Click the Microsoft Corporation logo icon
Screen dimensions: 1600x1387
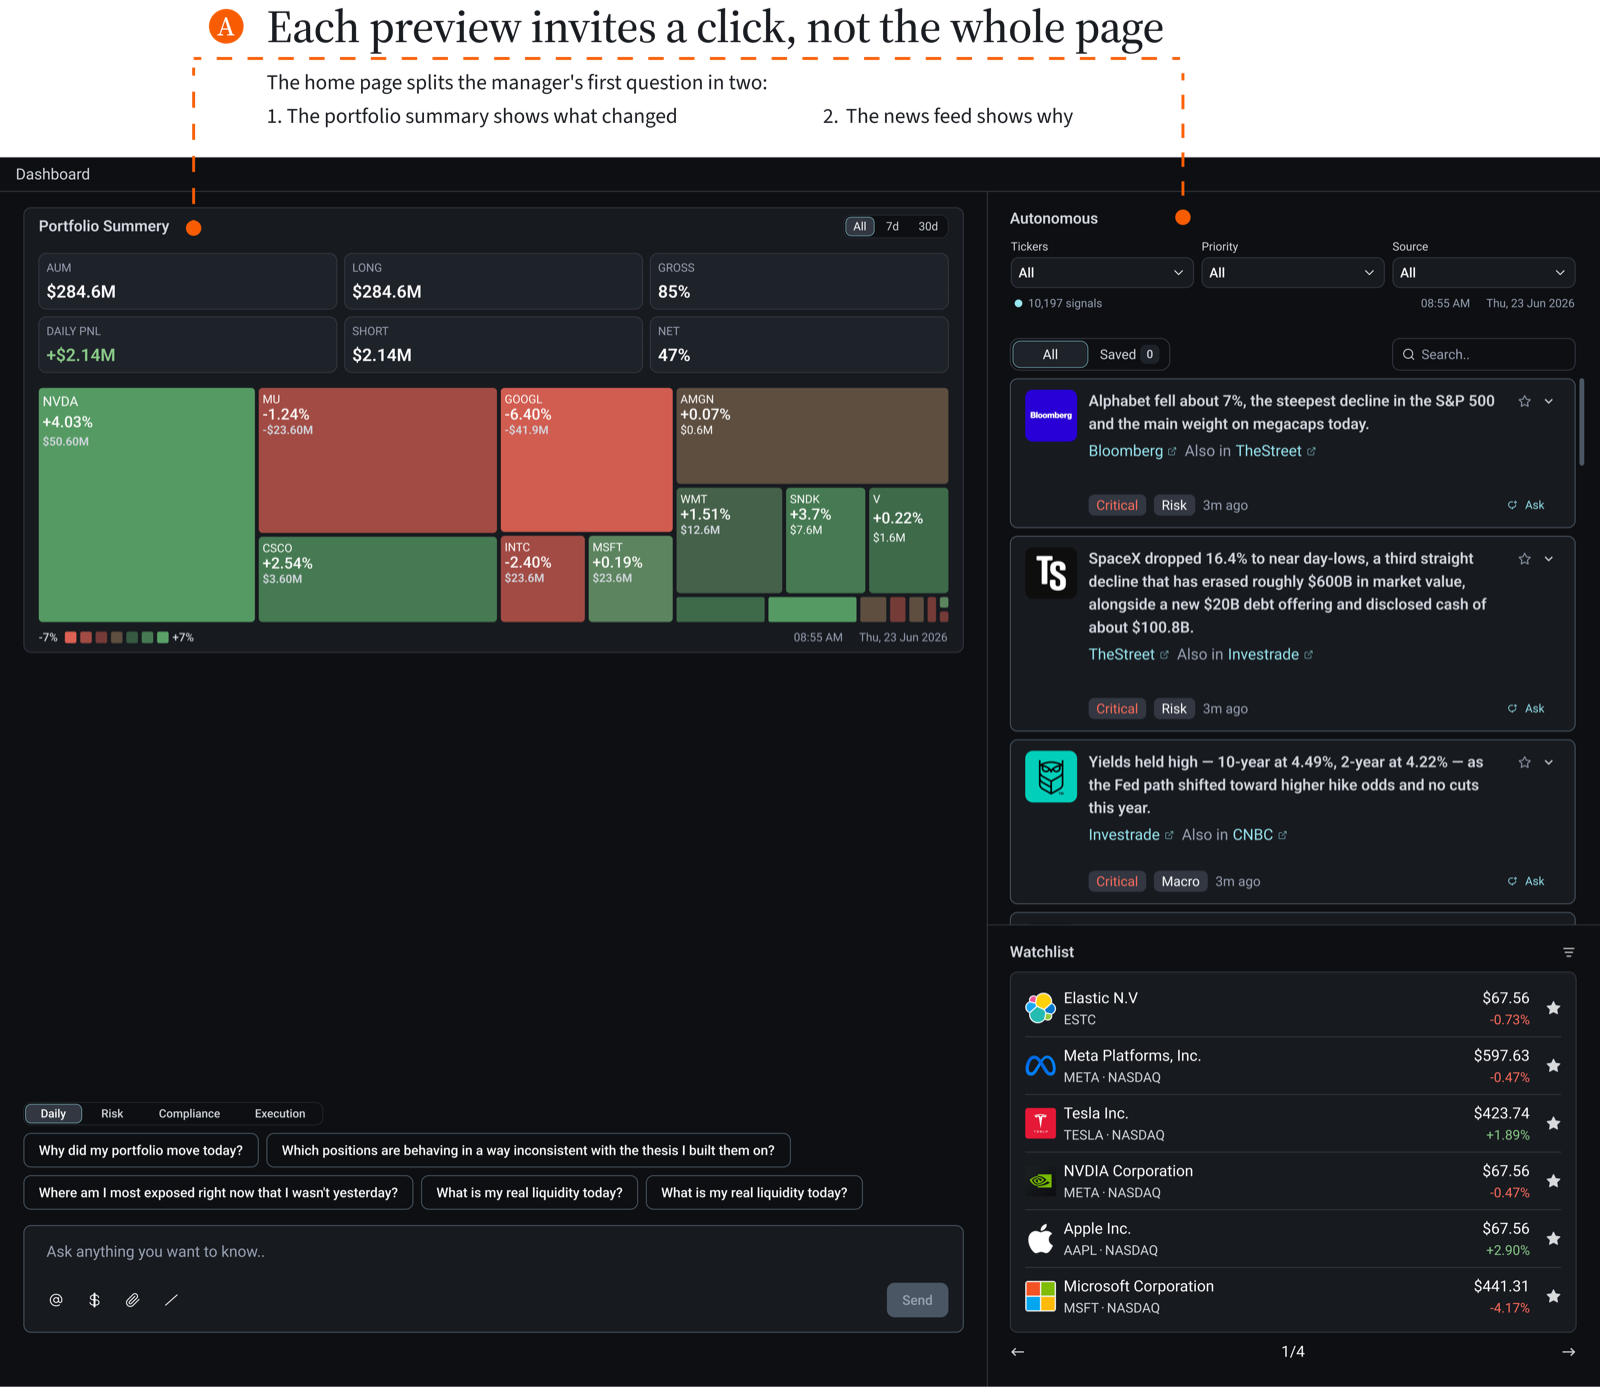[x=1040, y=1296]
